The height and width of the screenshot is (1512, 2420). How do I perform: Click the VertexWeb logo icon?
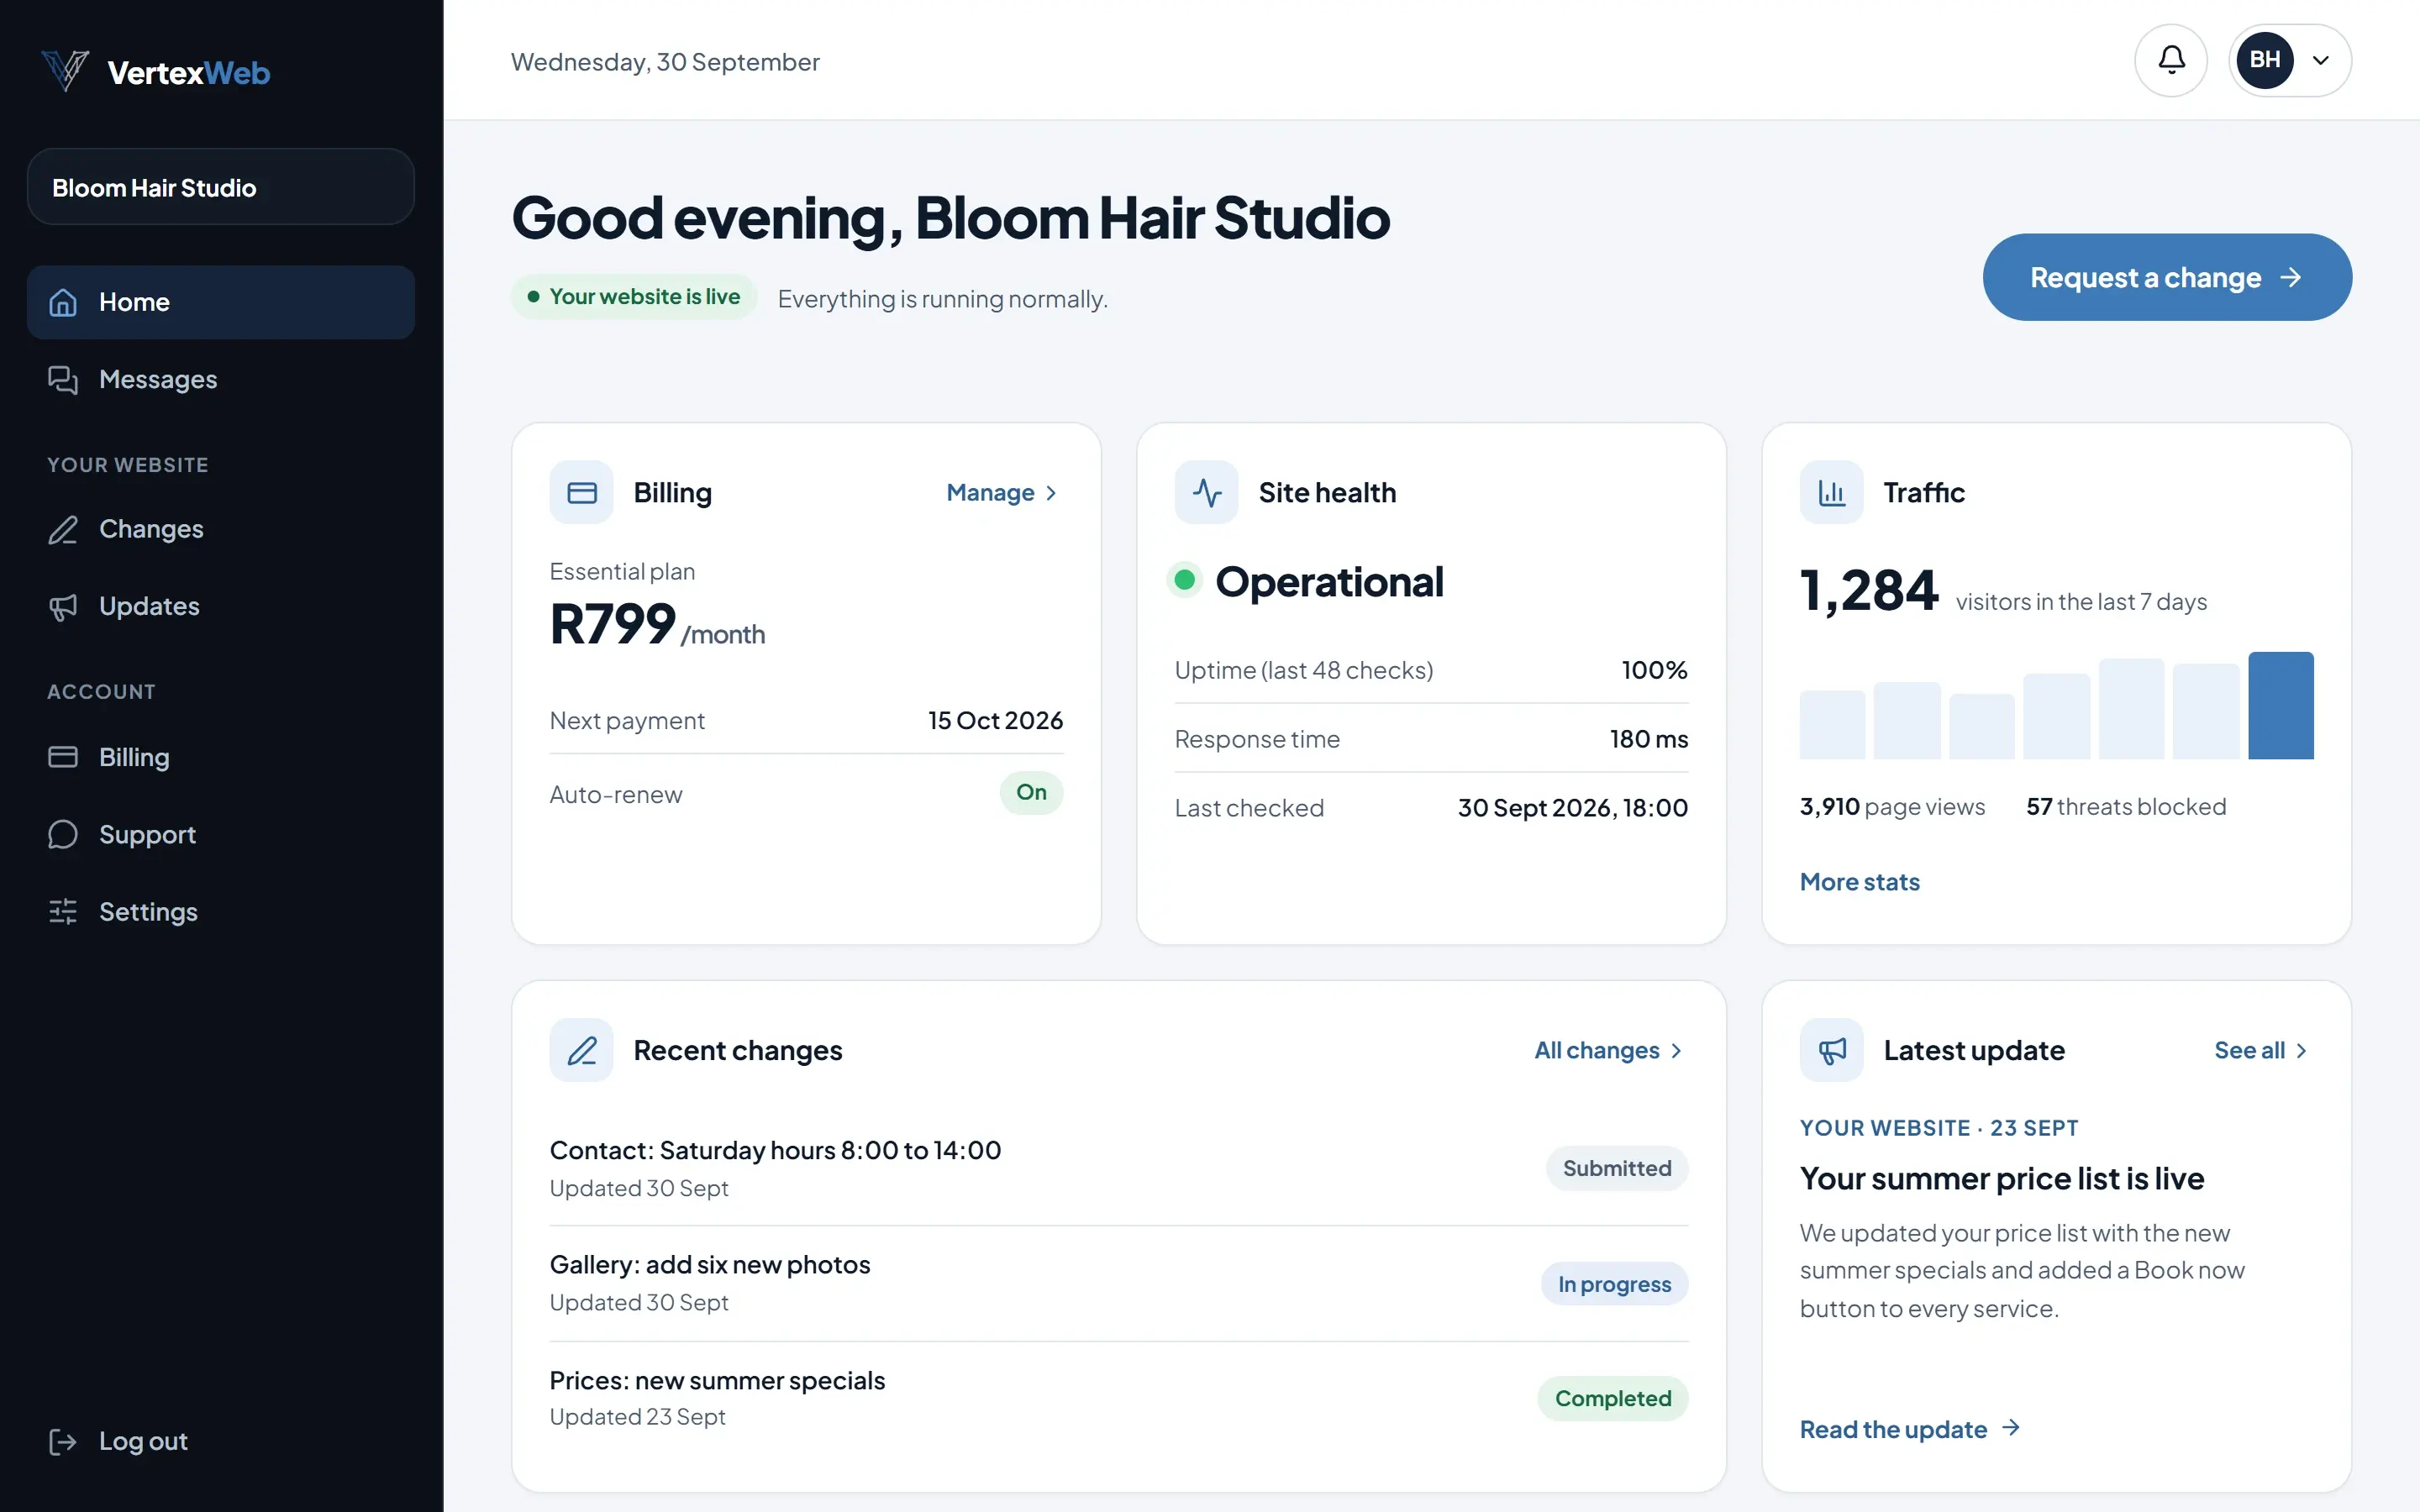pos(65,71)
